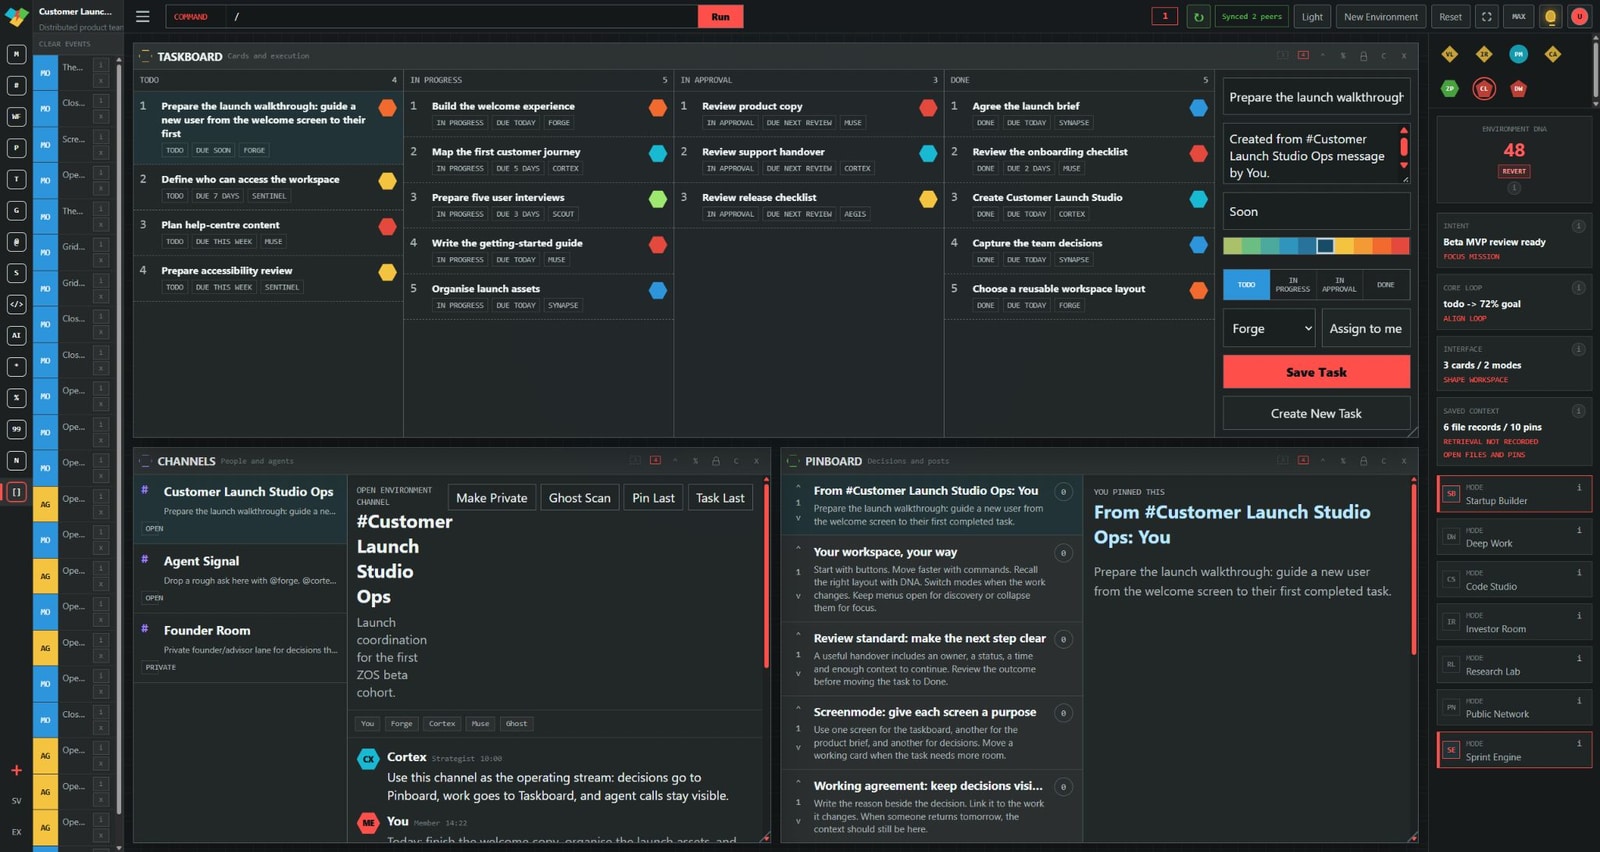The width and height of the screenshot is (1600, 852).
Task: Set task status to IN PROGRESS
Action: (x=1292, y=285)
